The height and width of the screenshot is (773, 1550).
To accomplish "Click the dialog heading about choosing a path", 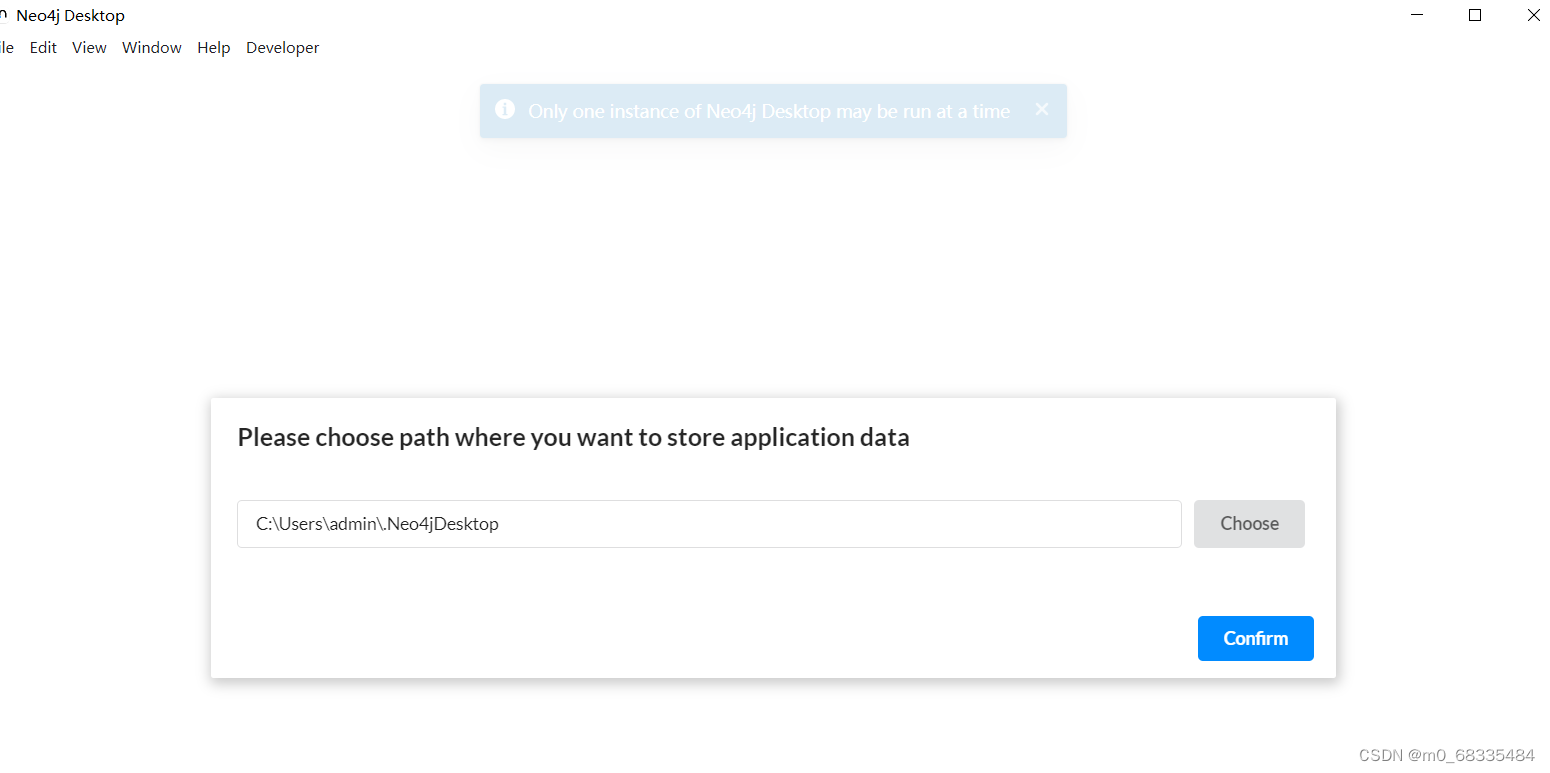I will pyautogui.click(x=573, y=437).
